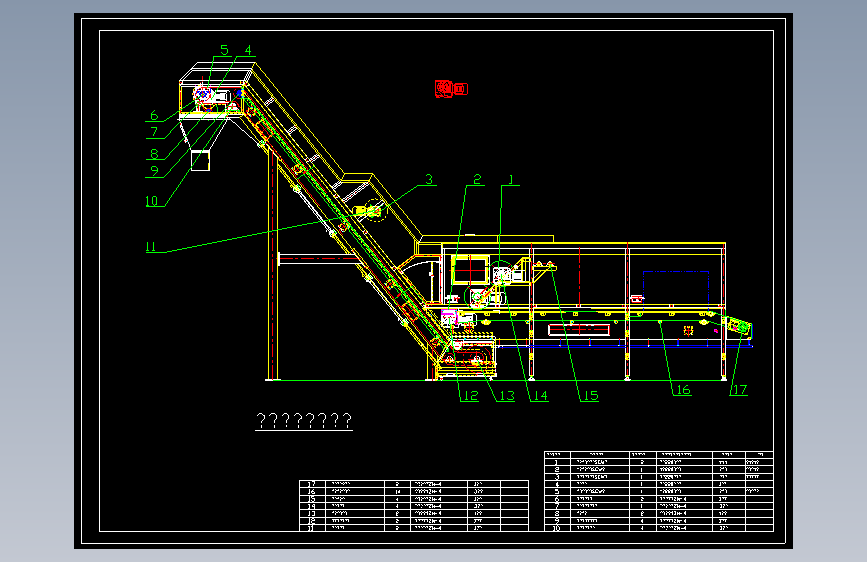This screenshot has height=562, width=867.
Task: Click callout label 17 below the conveyor
Action: click(x=740, y=389)
